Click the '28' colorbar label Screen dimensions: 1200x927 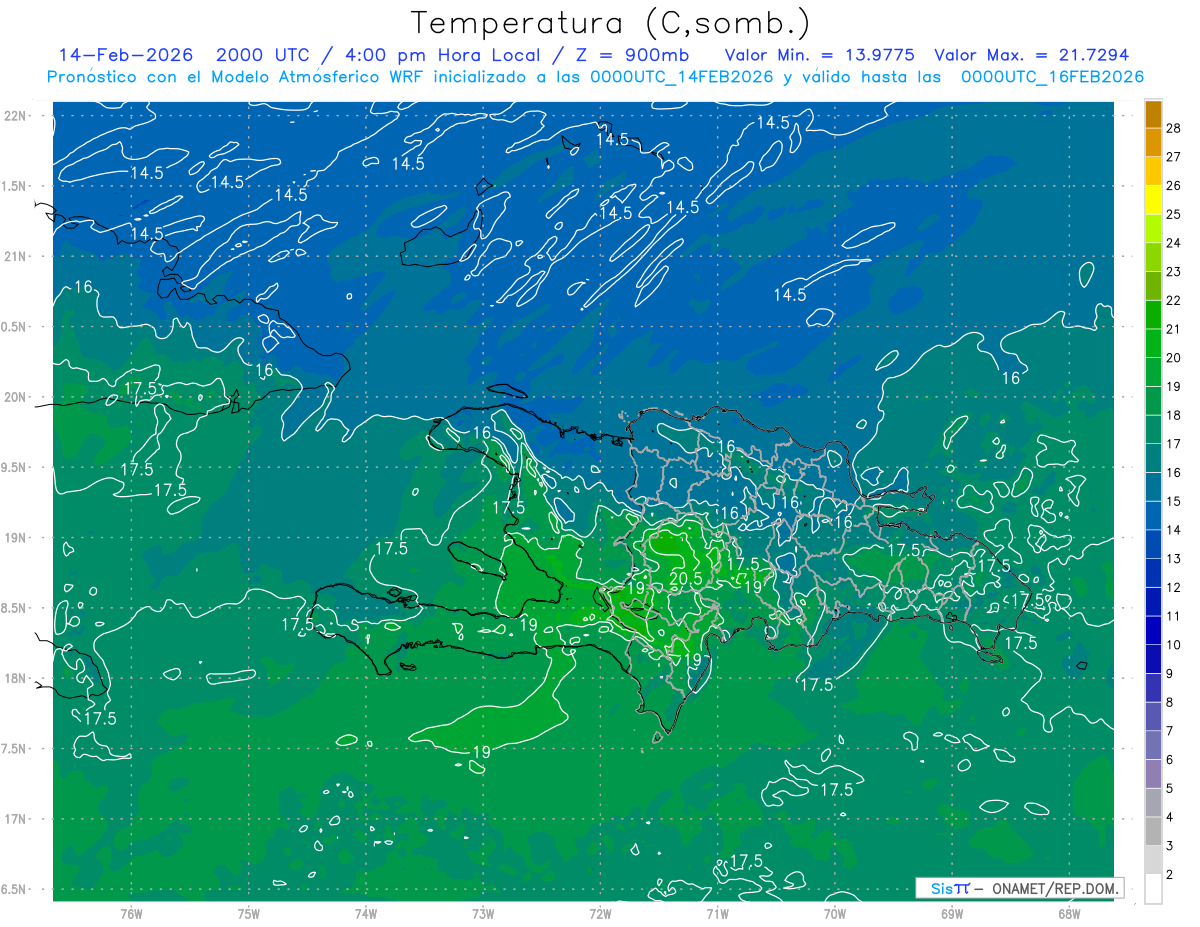coord(1174,128)
